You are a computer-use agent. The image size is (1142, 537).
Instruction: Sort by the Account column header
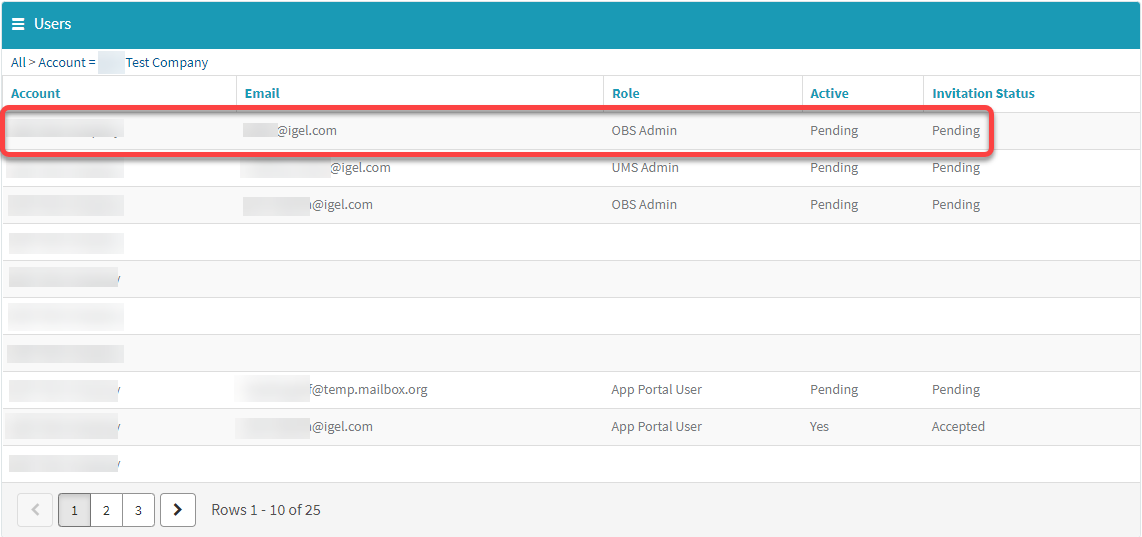(x=36, y=93)
